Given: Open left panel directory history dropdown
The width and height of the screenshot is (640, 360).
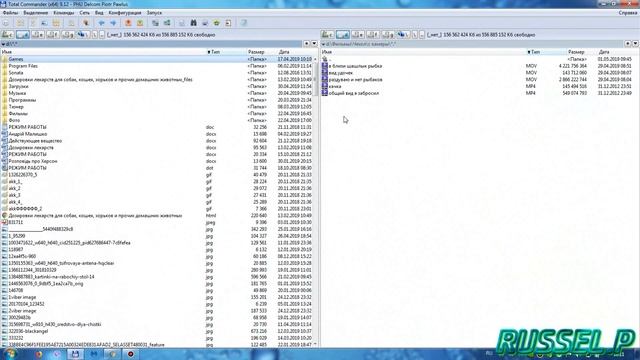Looking at the screenshot, I should pos(314,44).
